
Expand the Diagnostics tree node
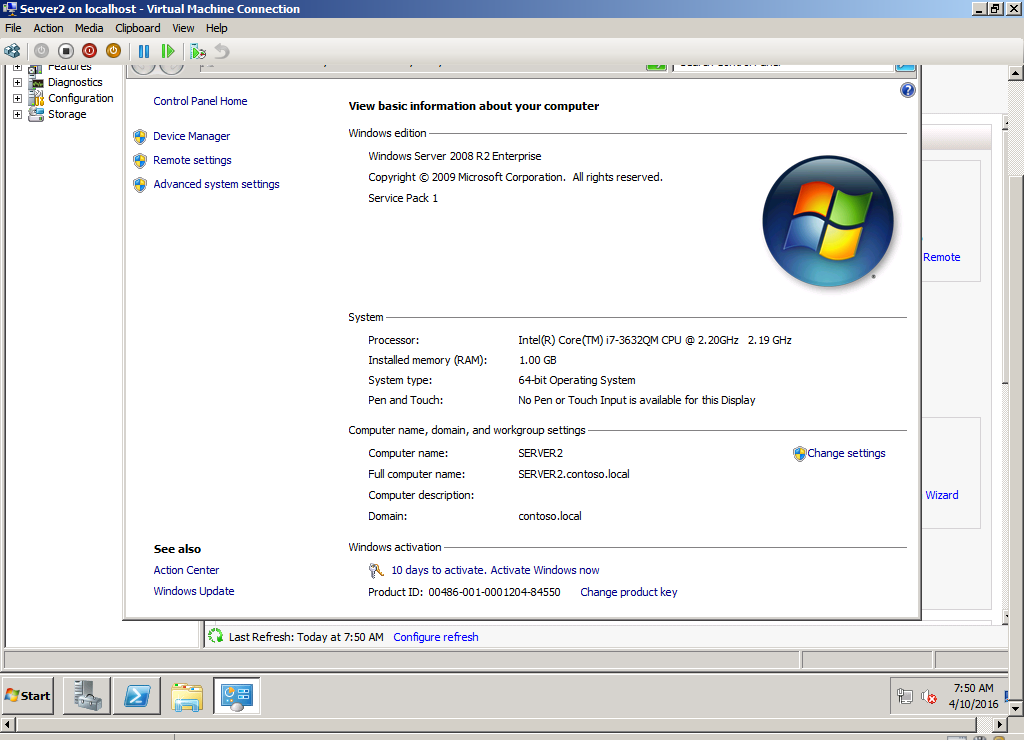pos(18,82)
